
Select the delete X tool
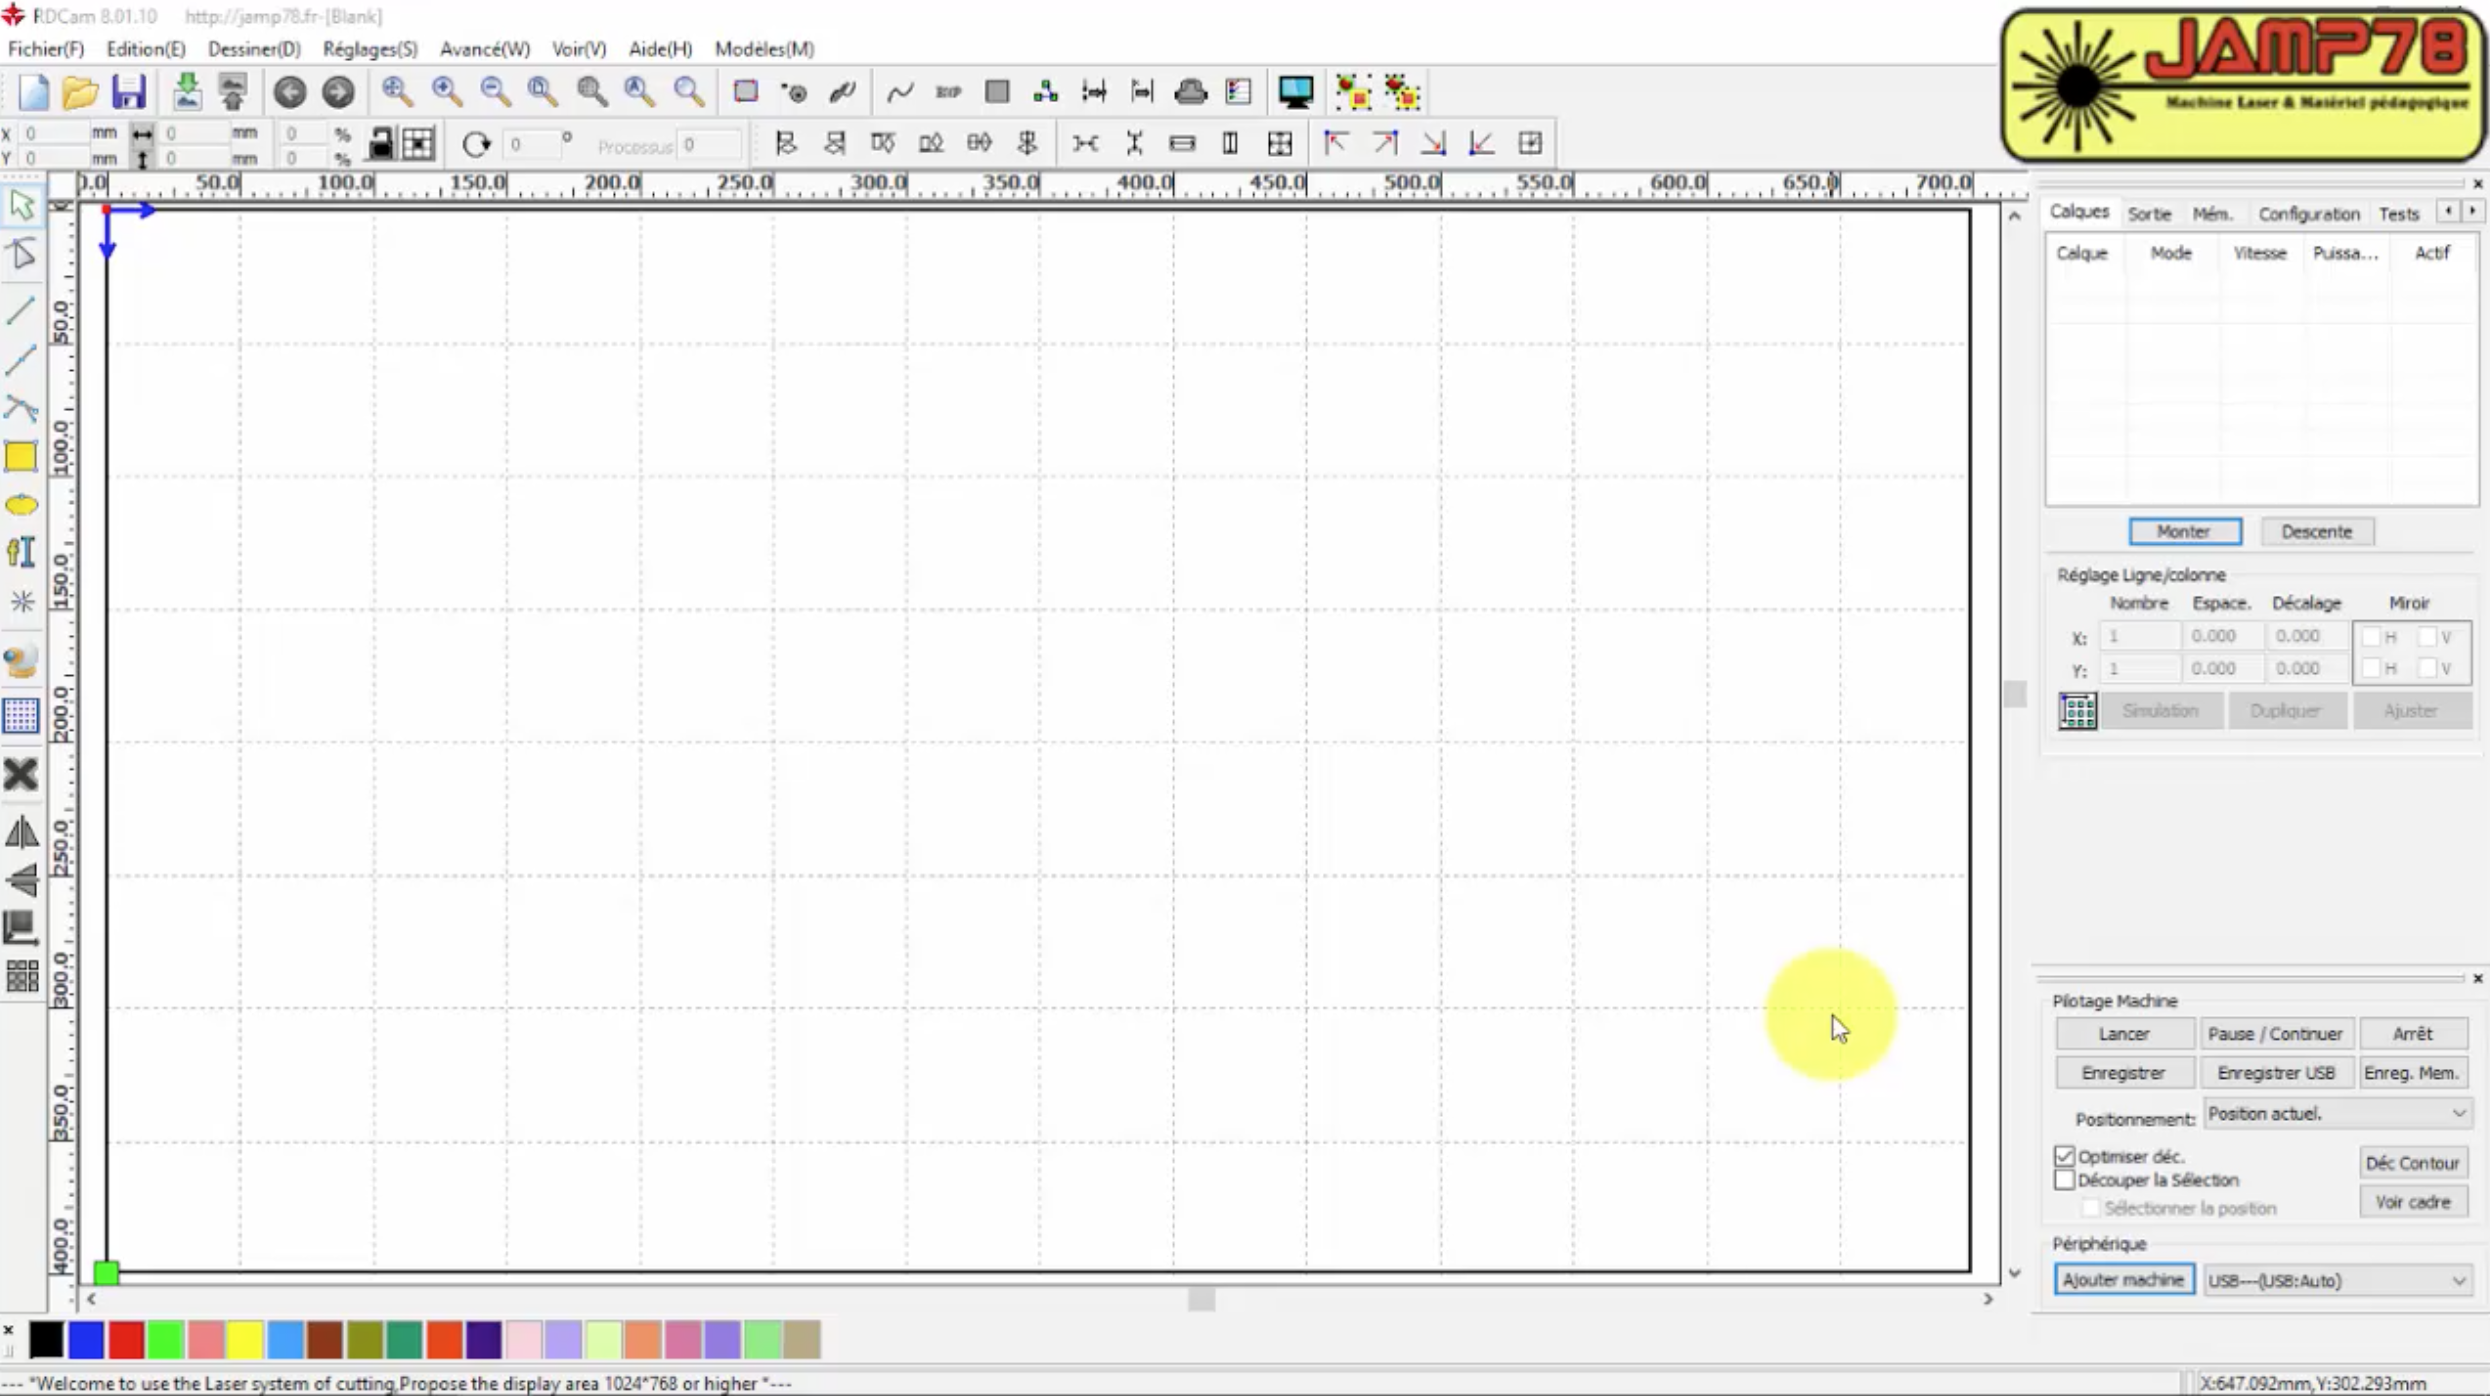point(21,774)
